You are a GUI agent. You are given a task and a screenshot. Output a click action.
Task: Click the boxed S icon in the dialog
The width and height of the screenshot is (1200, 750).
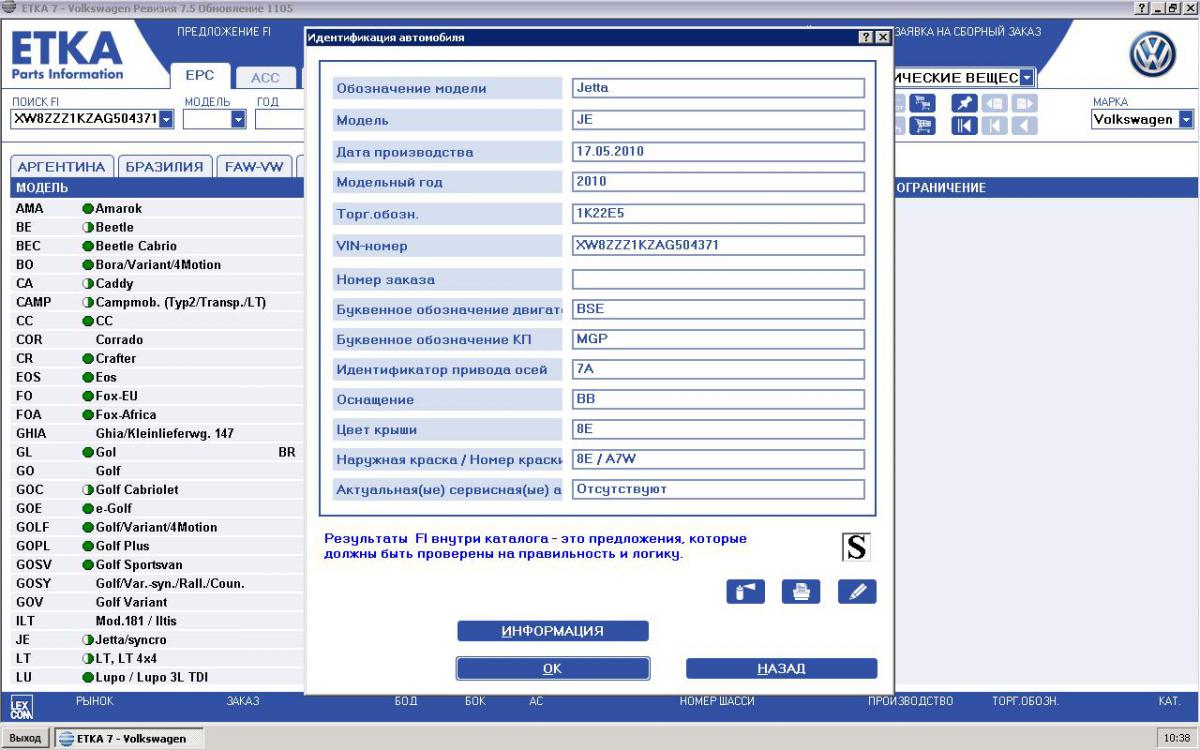(x=855, y=546)
